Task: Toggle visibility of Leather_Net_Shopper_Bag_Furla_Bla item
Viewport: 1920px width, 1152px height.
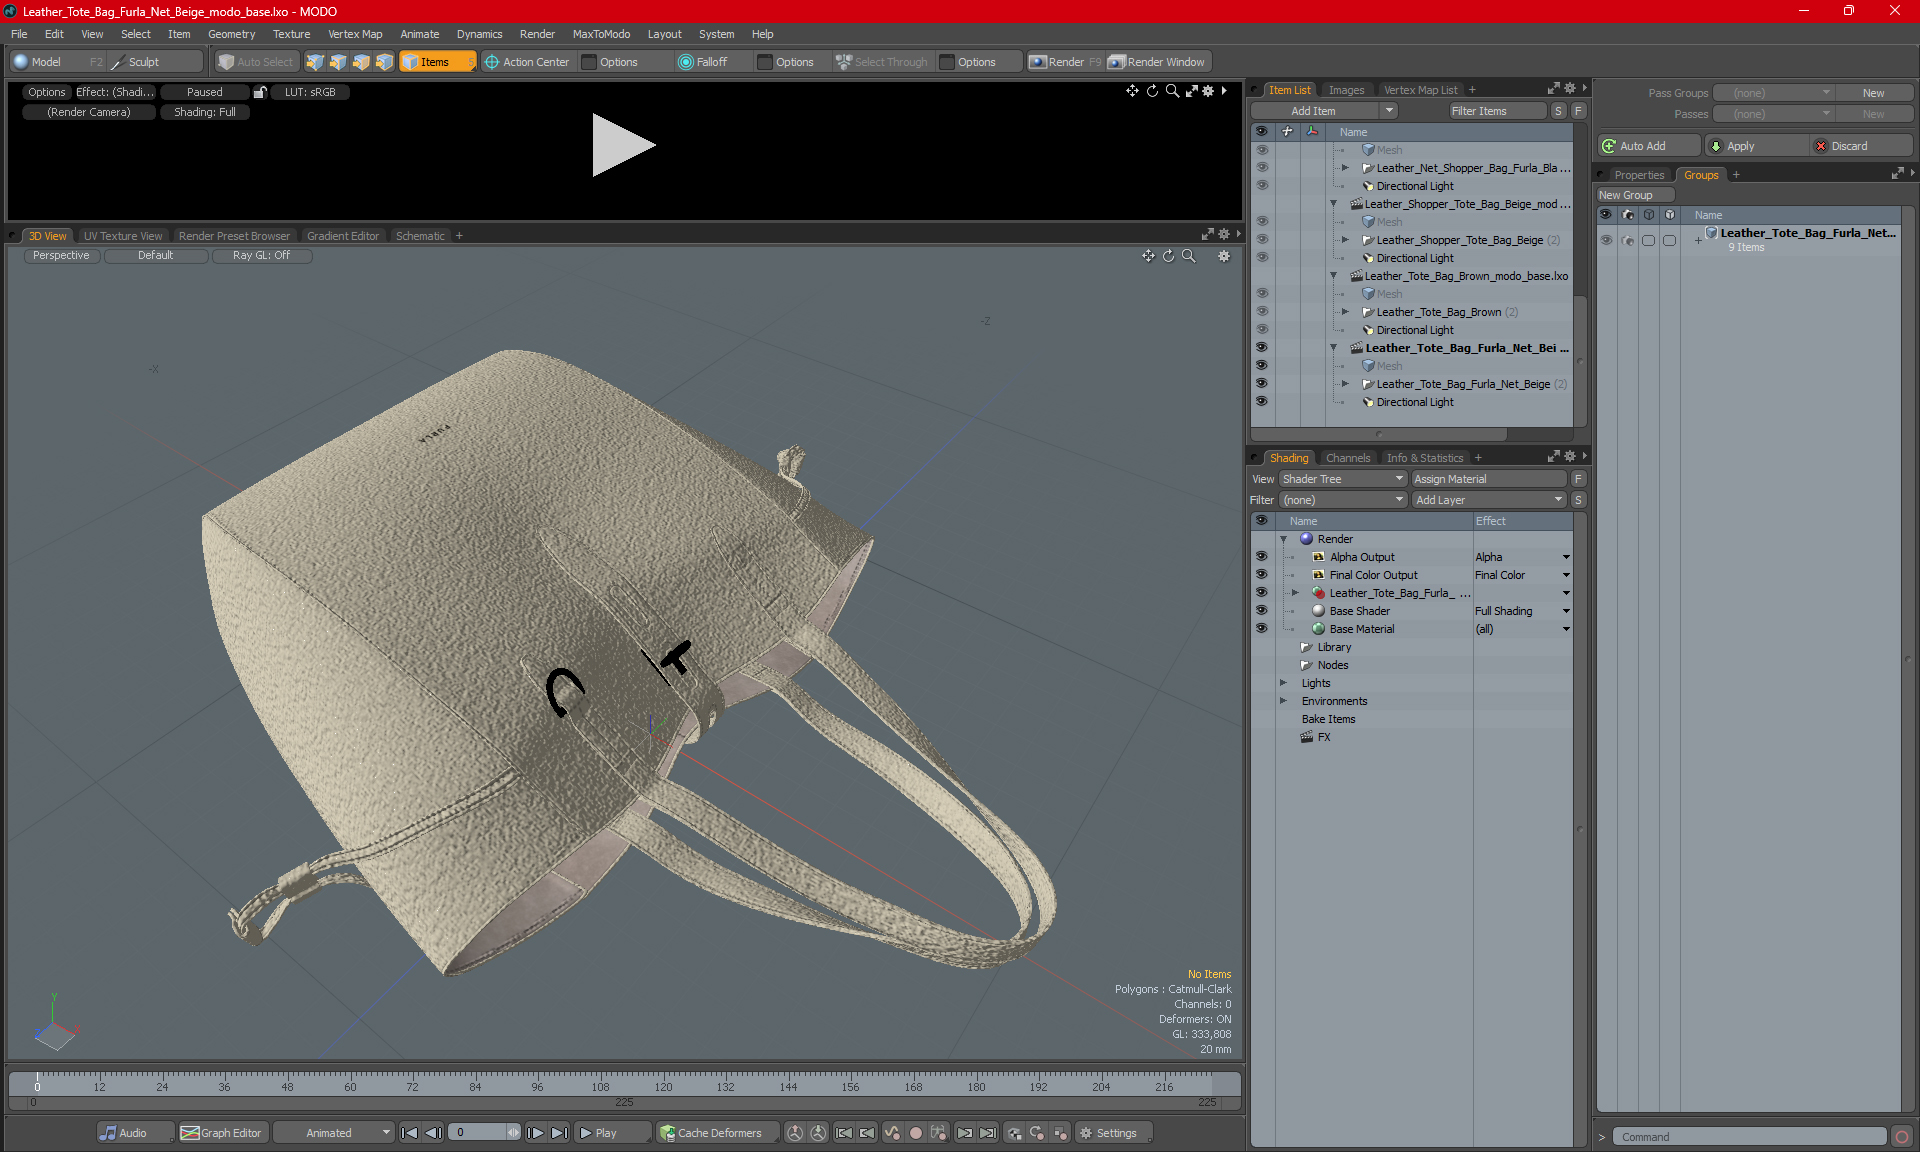Action: (x=1262, y=168)
